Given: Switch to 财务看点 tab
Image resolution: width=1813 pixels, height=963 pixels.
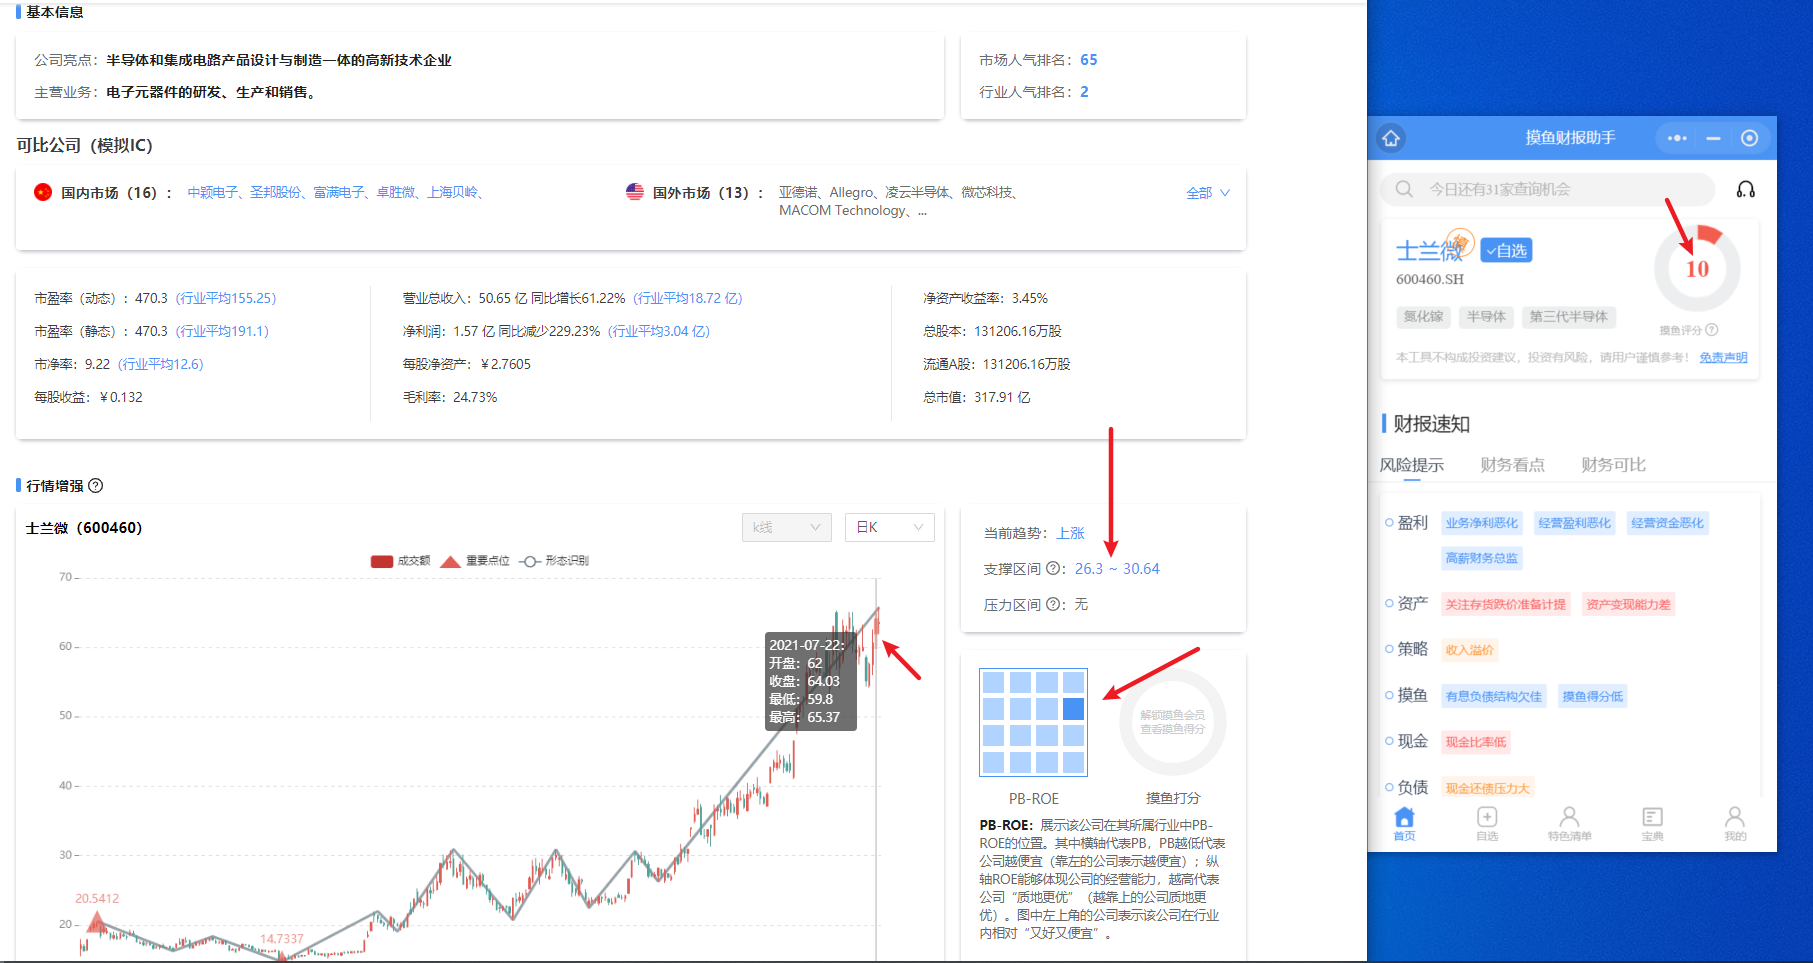Looking at the screenshot, I should [x=1512, y=465].
